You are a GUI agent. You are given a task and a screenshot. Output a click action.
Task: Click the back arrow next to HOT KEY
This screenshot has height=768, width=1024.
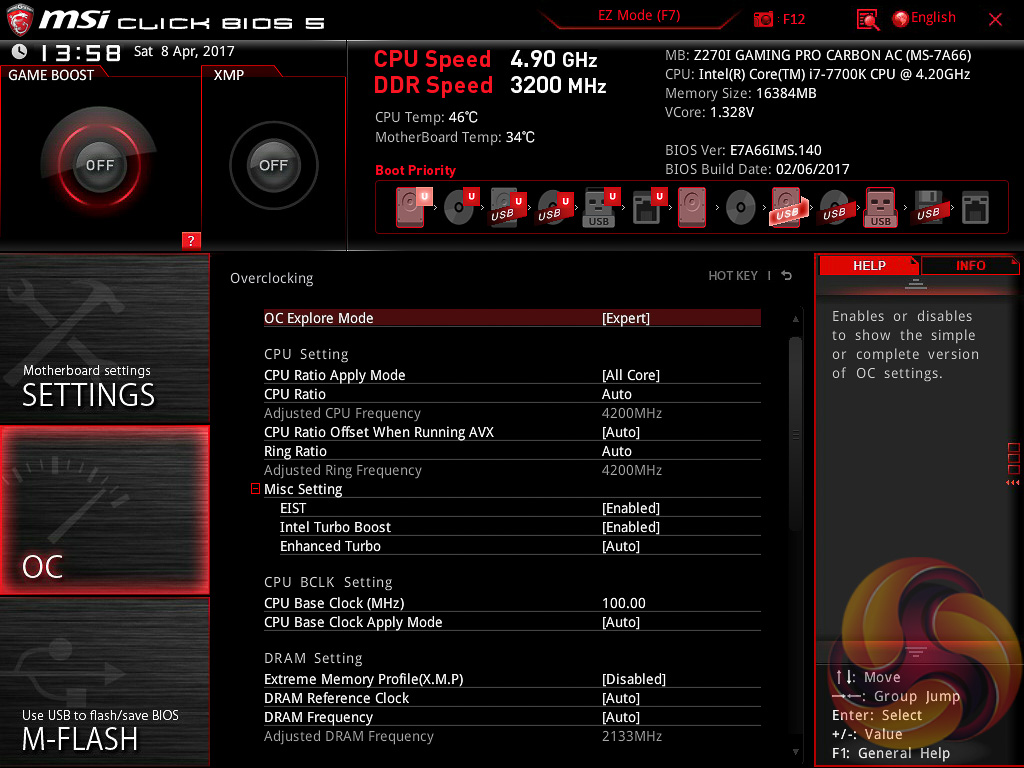pyautogui.click(x=787, y=276)
